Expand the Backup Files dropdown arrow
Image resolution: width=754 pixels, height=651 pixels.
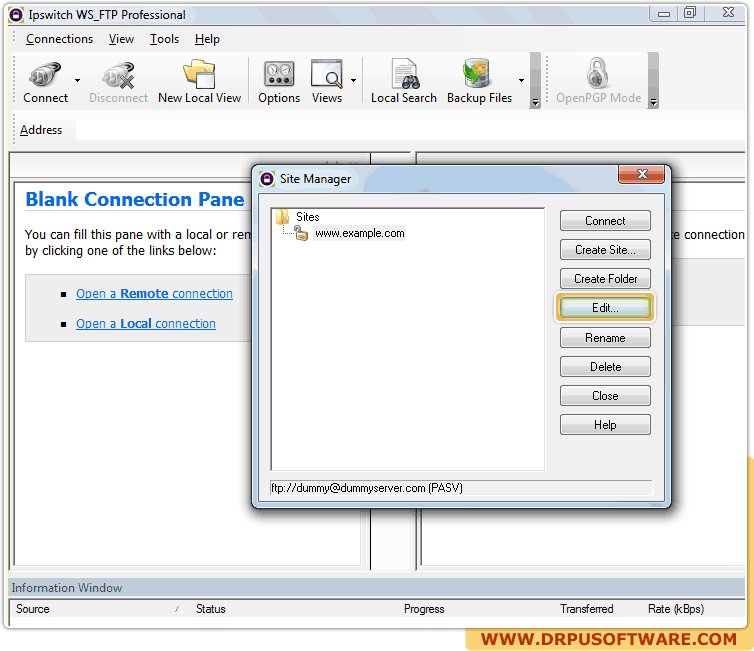tap(521, 81)
